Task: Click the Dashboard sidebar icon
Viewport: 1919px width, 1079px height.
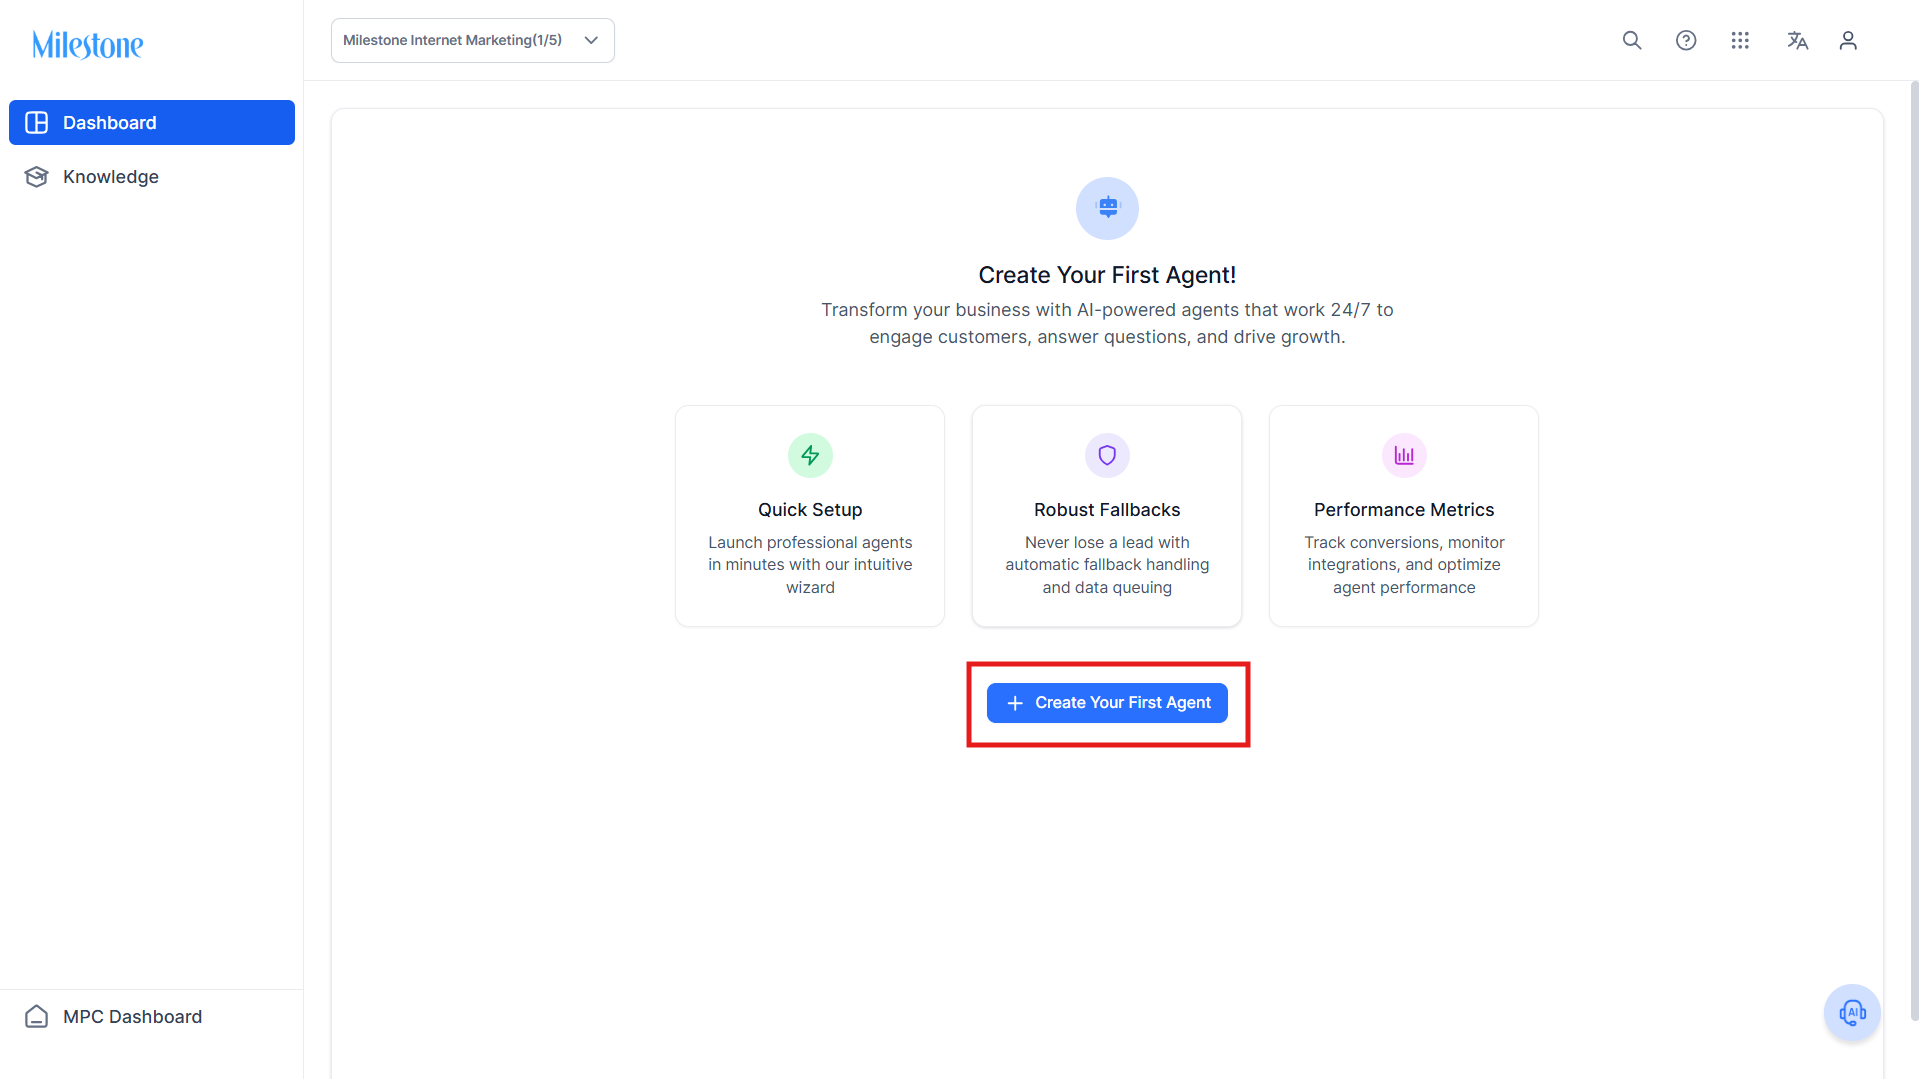Action: [37, 123]
